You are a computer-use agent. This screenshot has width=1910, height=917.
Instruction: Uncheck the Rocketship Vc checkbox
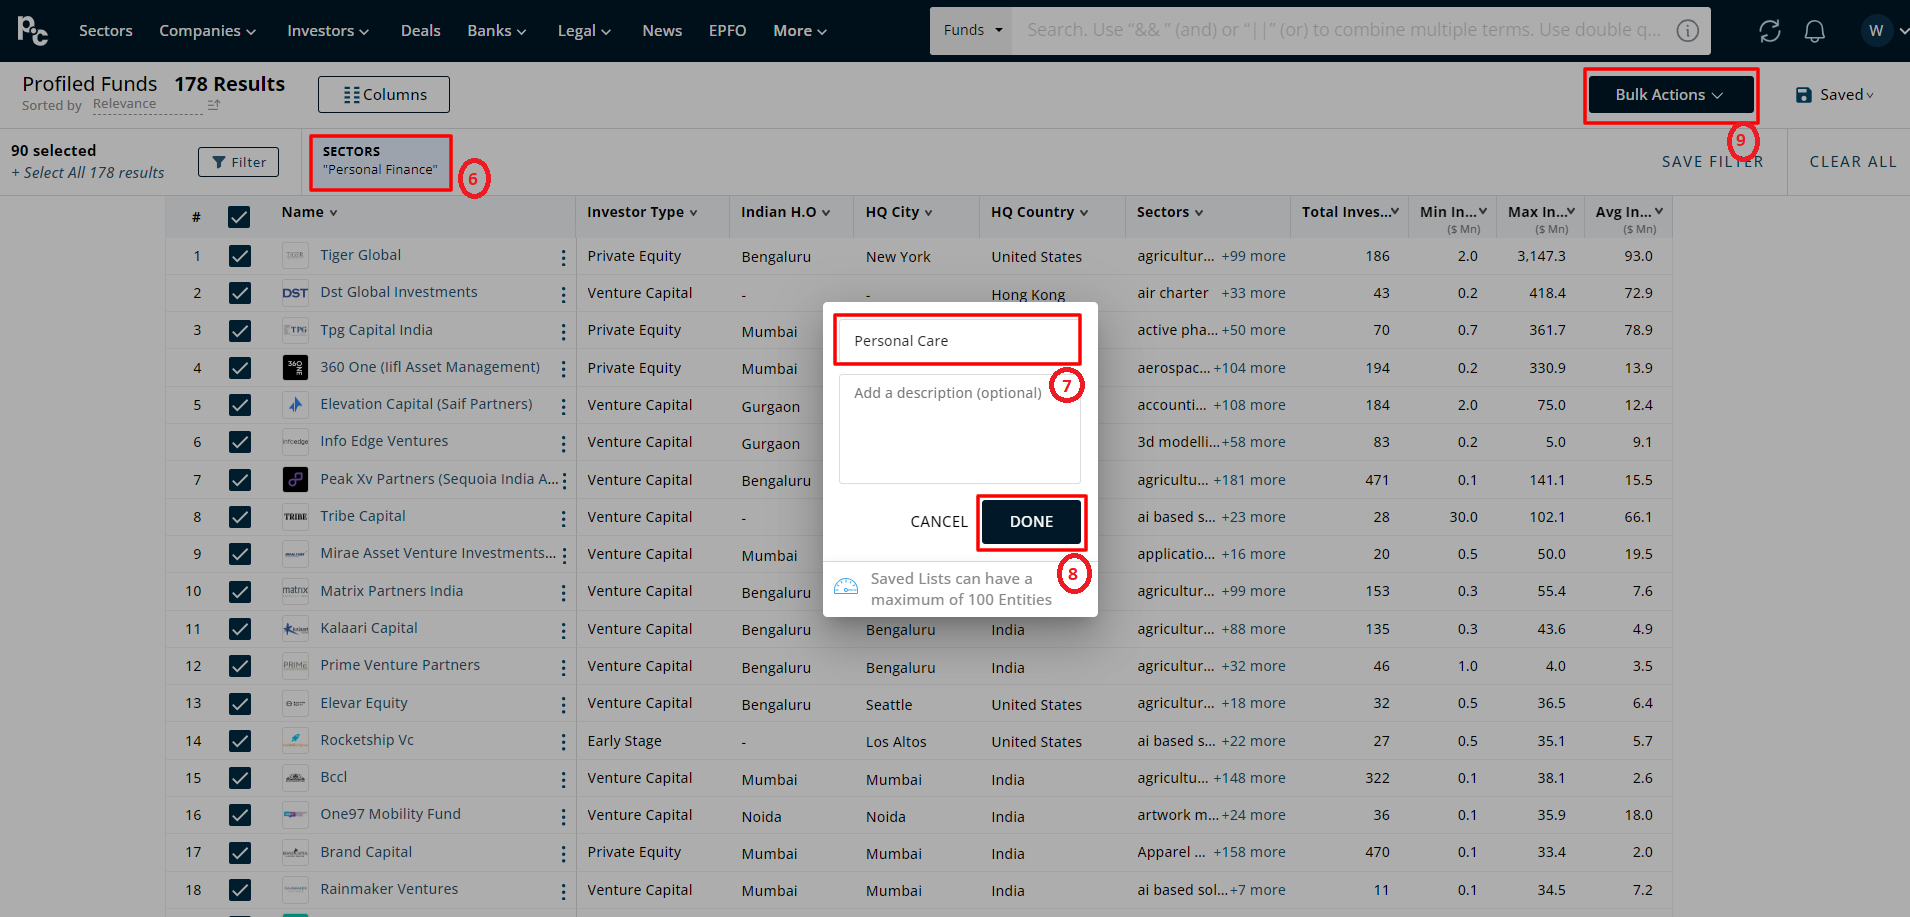pyautogui.click(x=239, y=741)
